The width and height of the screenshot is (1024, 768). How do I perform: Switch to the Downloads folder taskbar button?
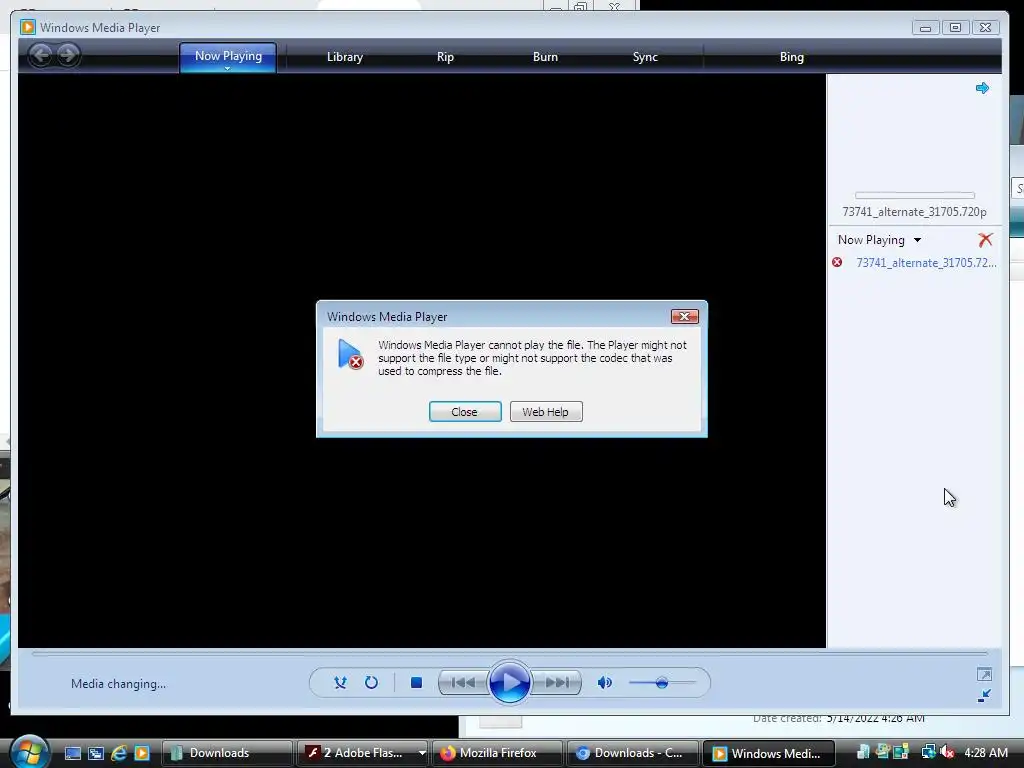tap(227, 753)
